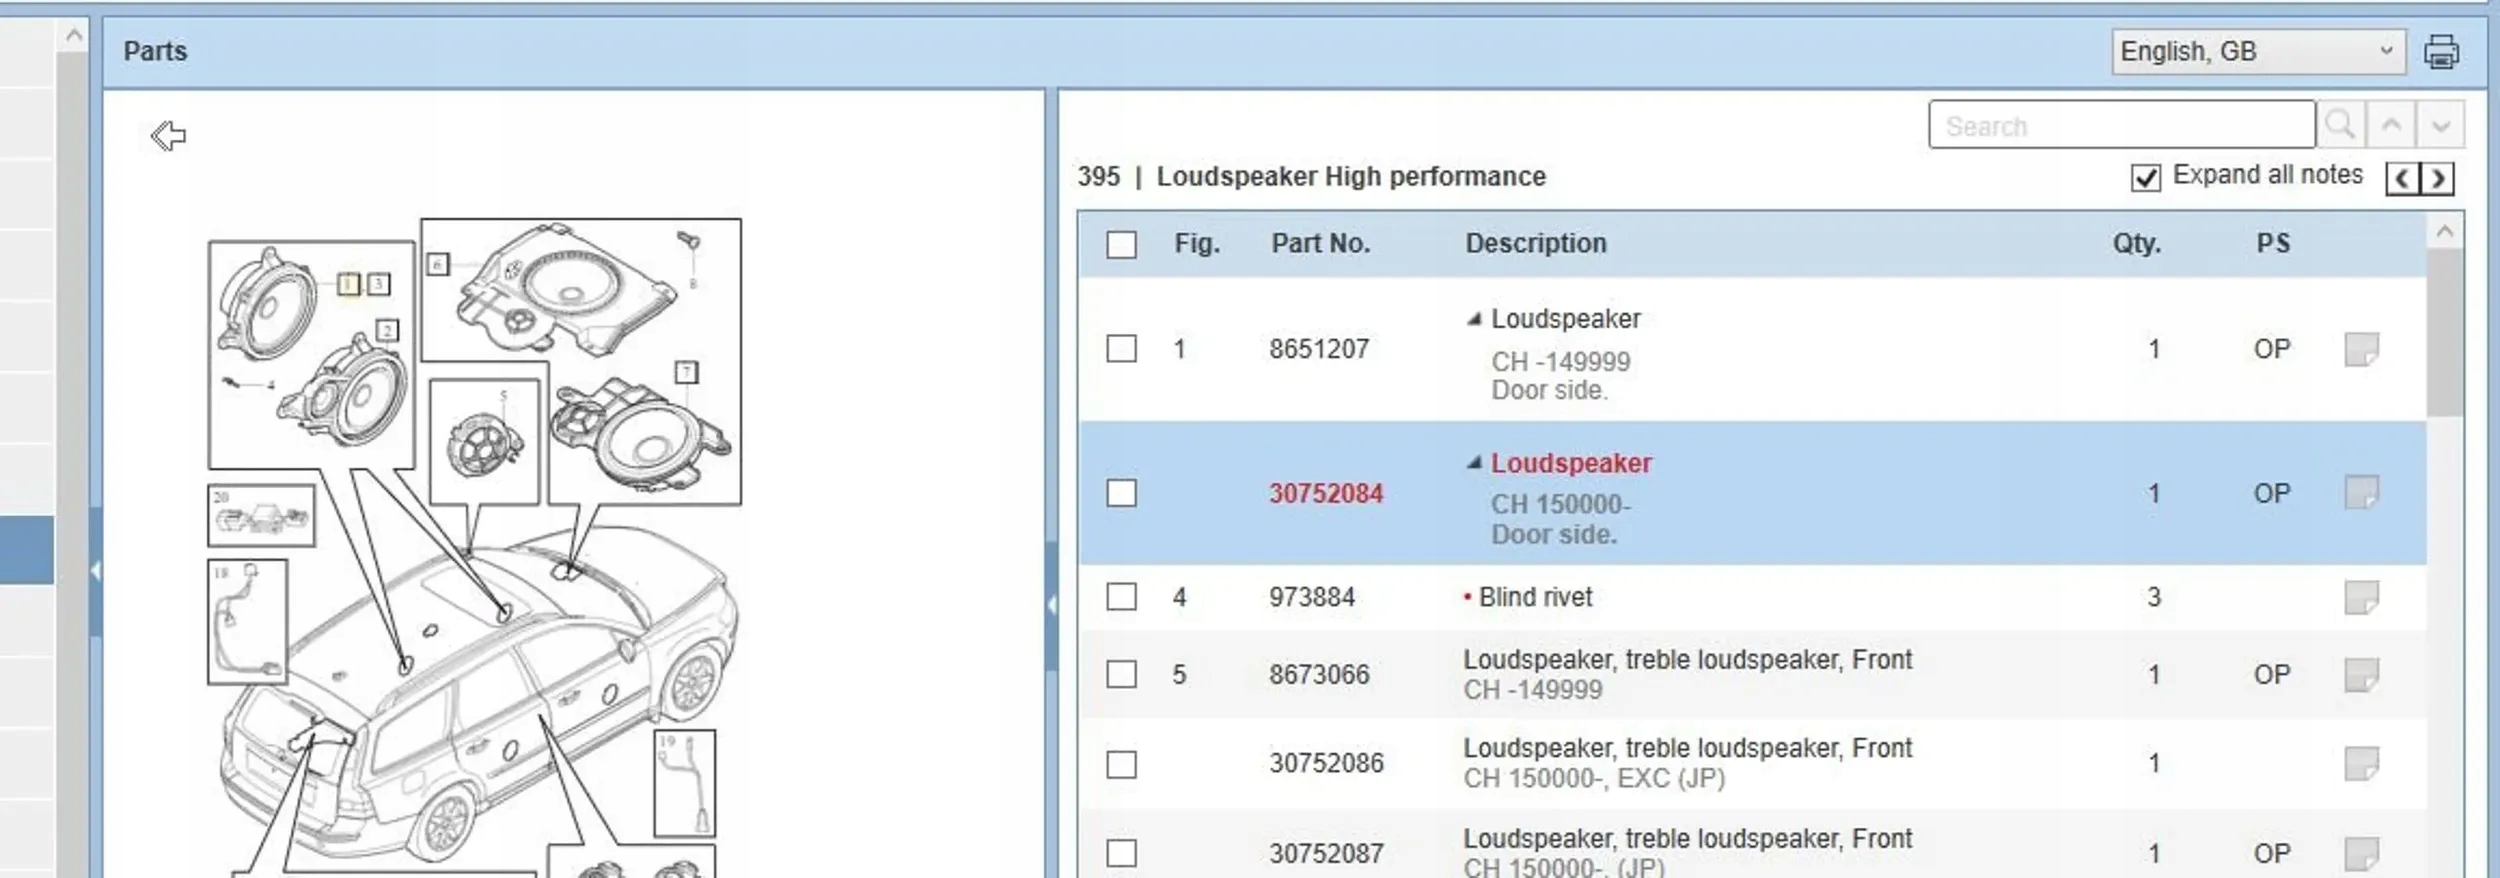Tick the checkbox for part 8651207
This screenshot has height=878, width=2500.
click(1122, 349)
